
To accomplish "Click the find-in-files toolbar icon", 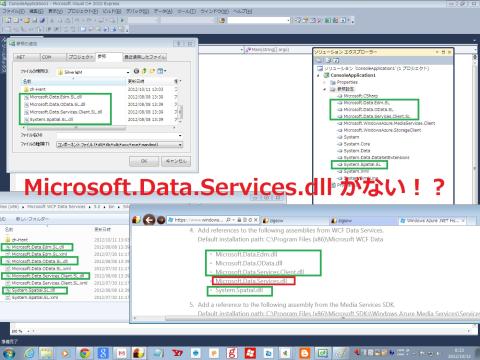I will click(222, 20).
